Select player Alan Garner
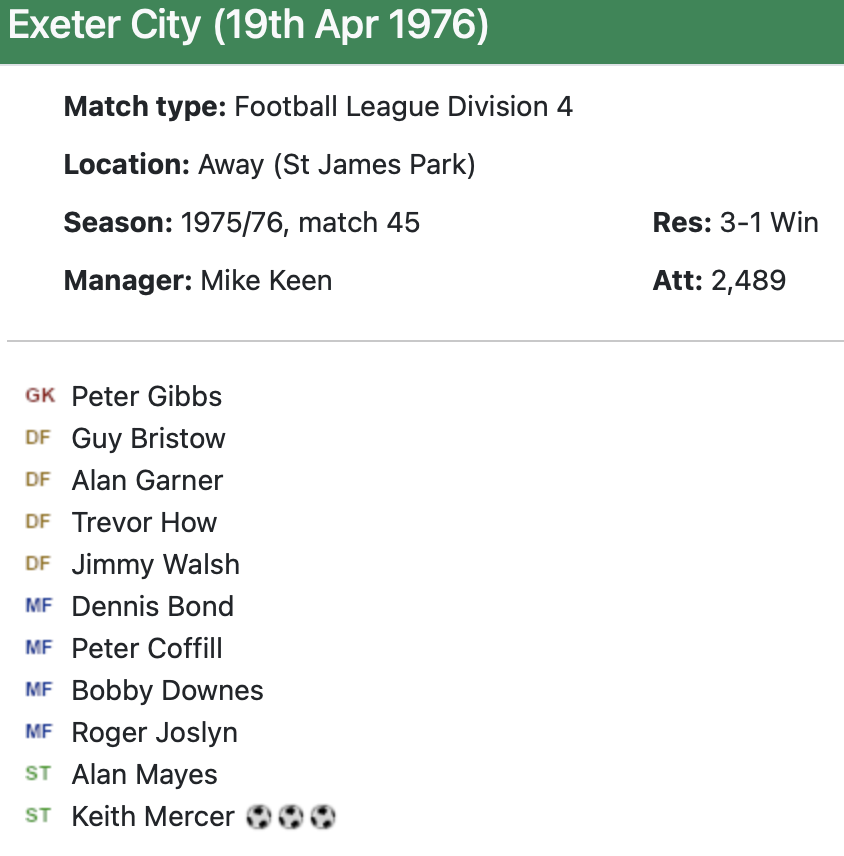 [147, 480]
